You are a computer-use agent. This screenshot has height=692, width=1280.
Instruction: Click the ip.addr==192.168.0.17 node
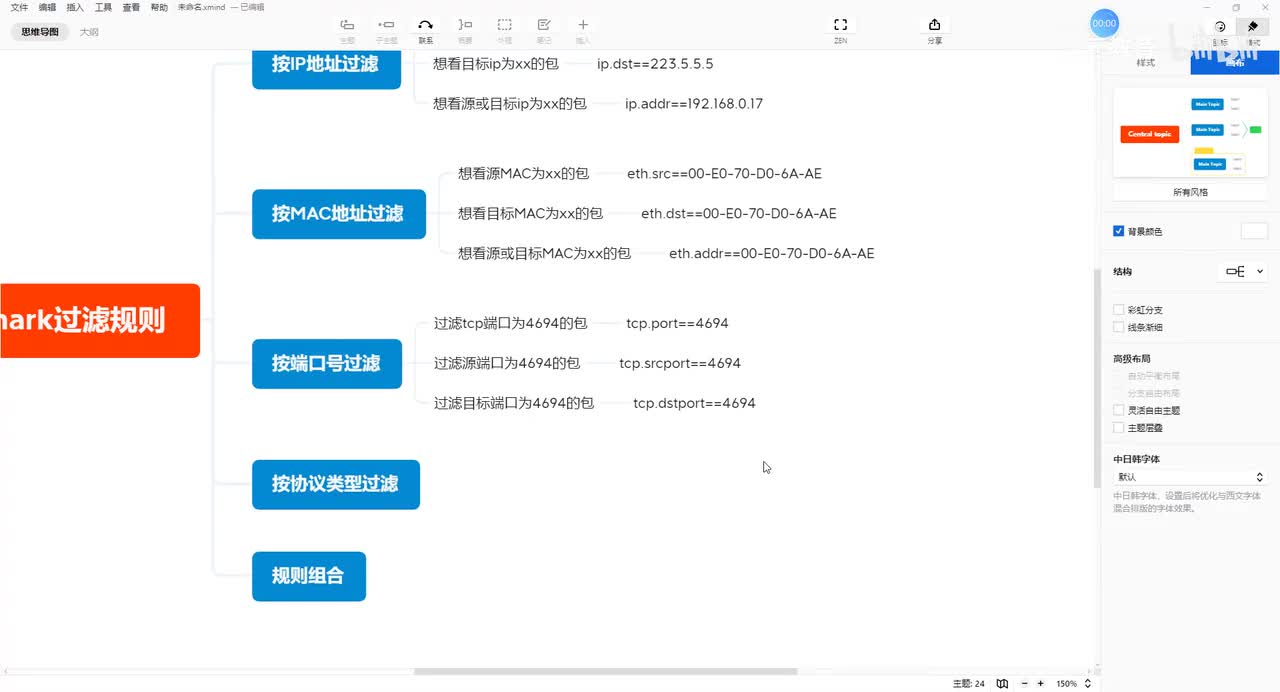pyautogui.click(x=694, y=104)
